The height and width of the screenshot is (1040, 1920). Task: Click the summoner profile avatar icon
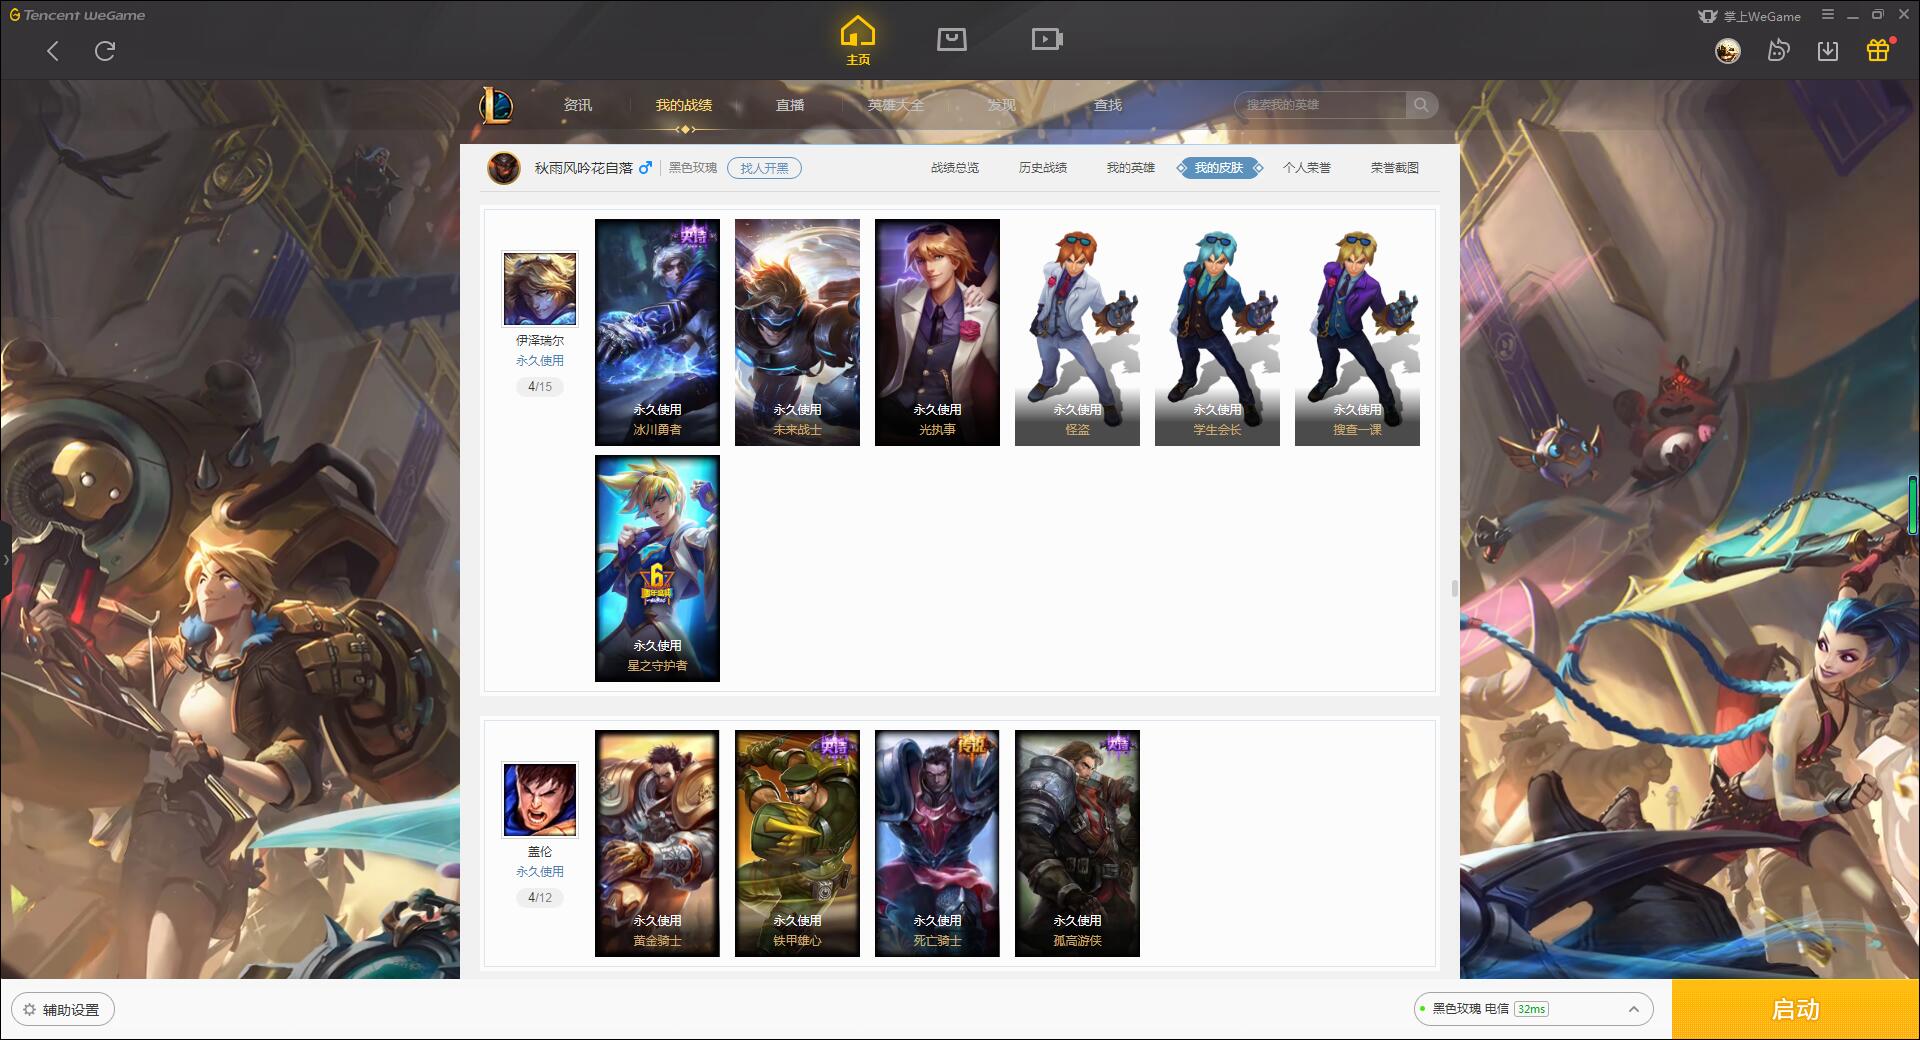pyautogui.click(x=504, y=168)
